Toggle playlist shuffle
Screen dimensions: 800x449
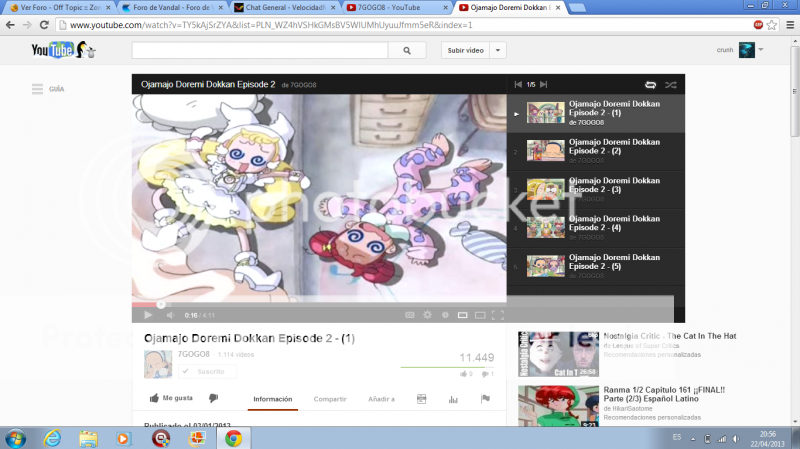[x=670, y=85]
